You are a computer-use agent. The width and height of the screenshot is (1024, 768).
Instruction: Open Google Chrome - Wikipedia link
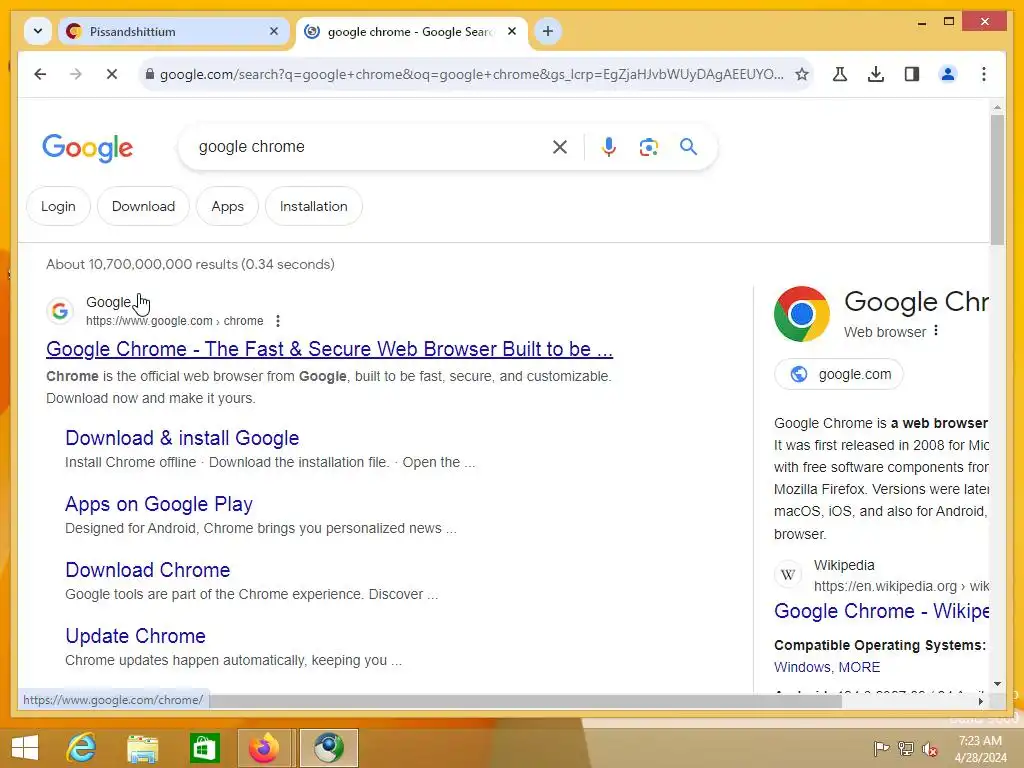(881, 611)
